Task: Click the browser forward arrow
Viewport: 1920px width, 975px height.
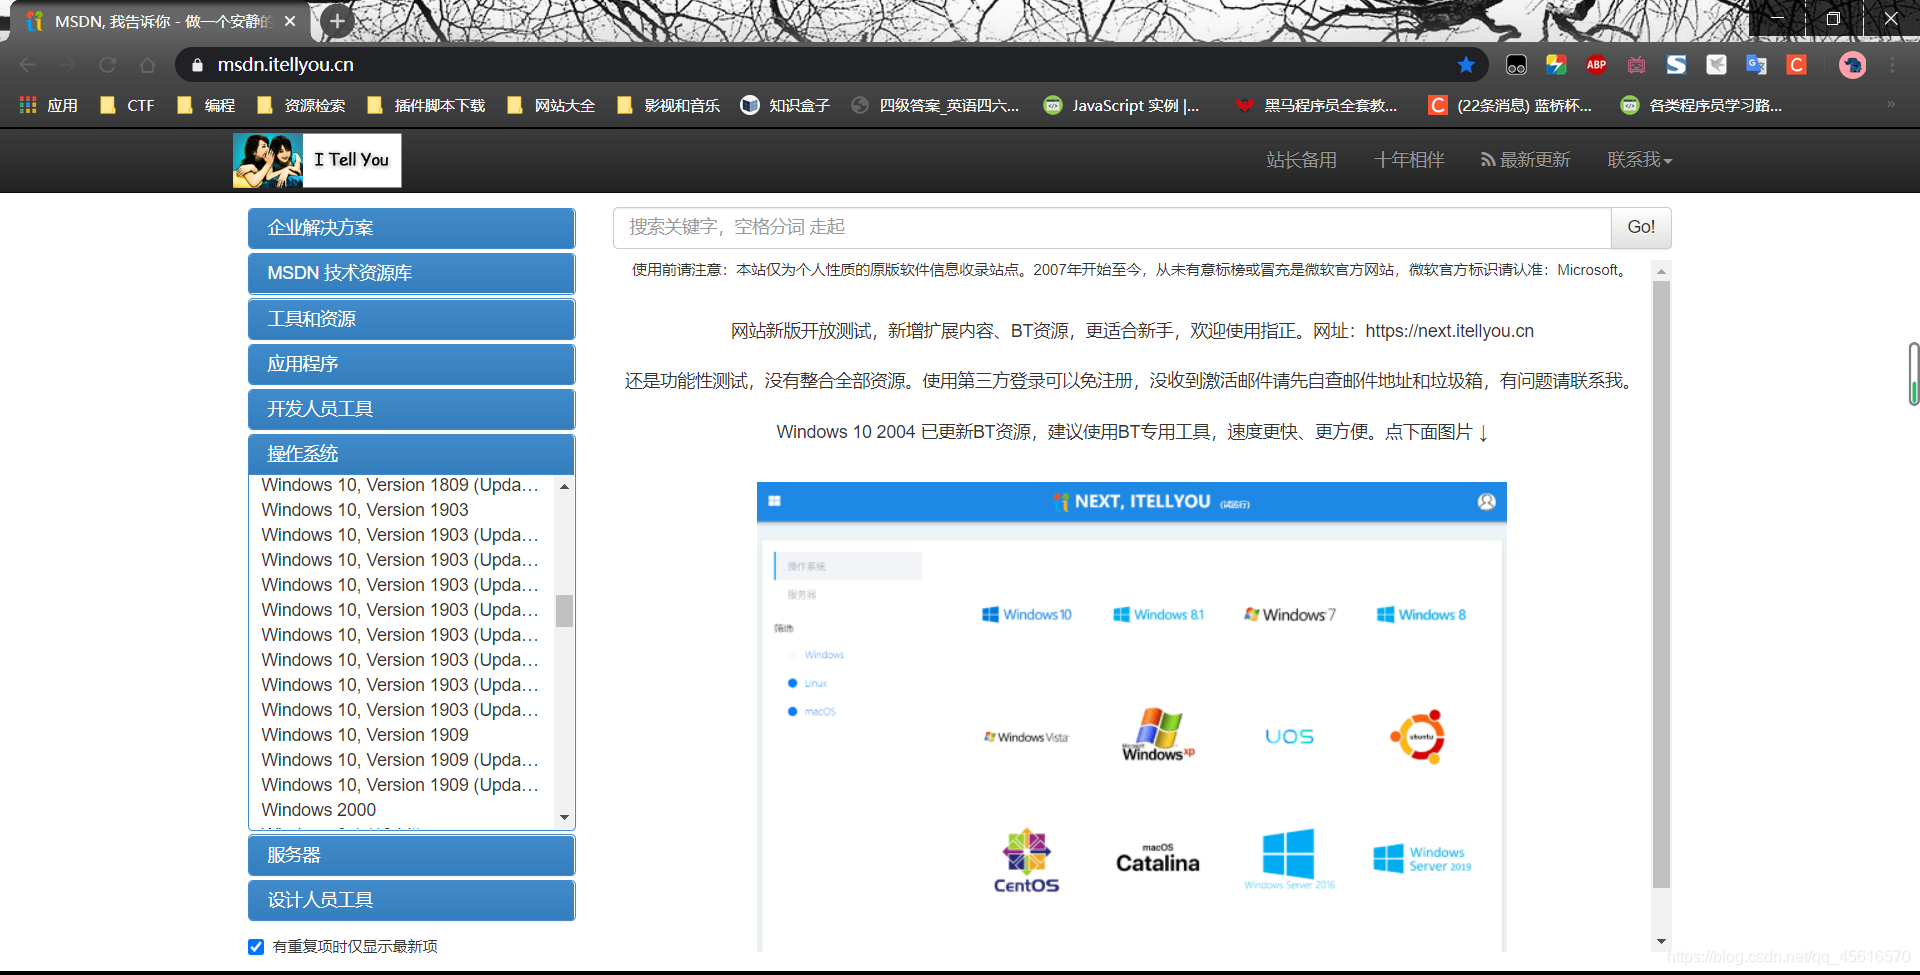Action: click(67, 65)
